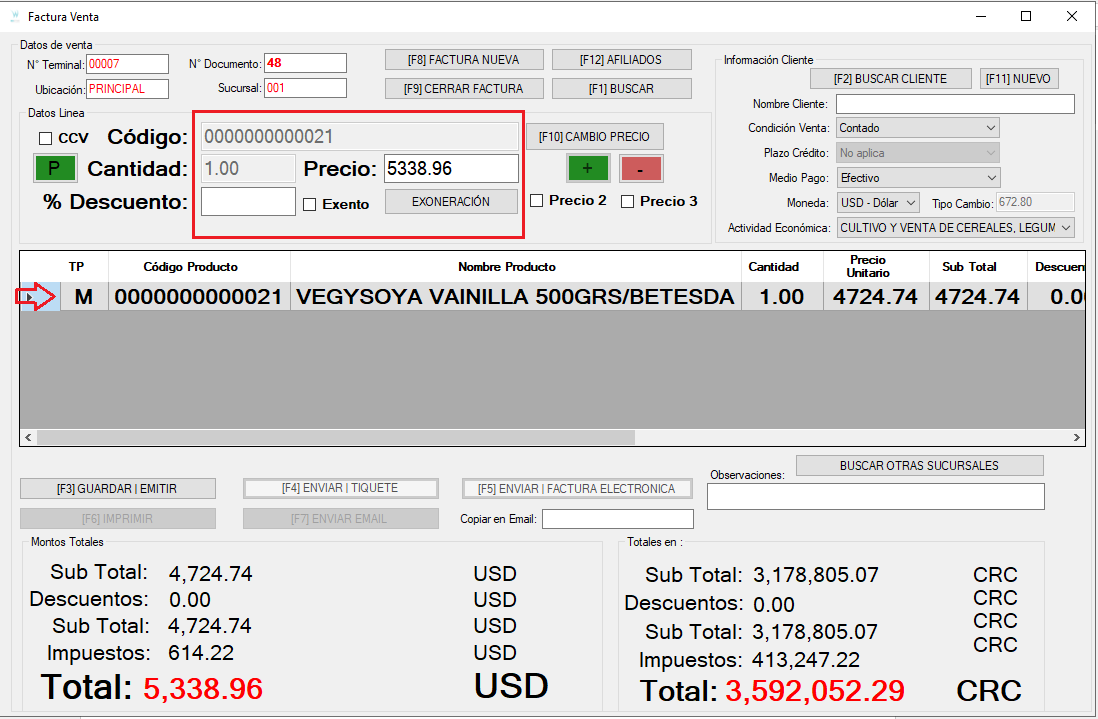The height and width of the screenshot is (719, 1098).
Task: Click the % Descuento input field
Action: [248, 202]
